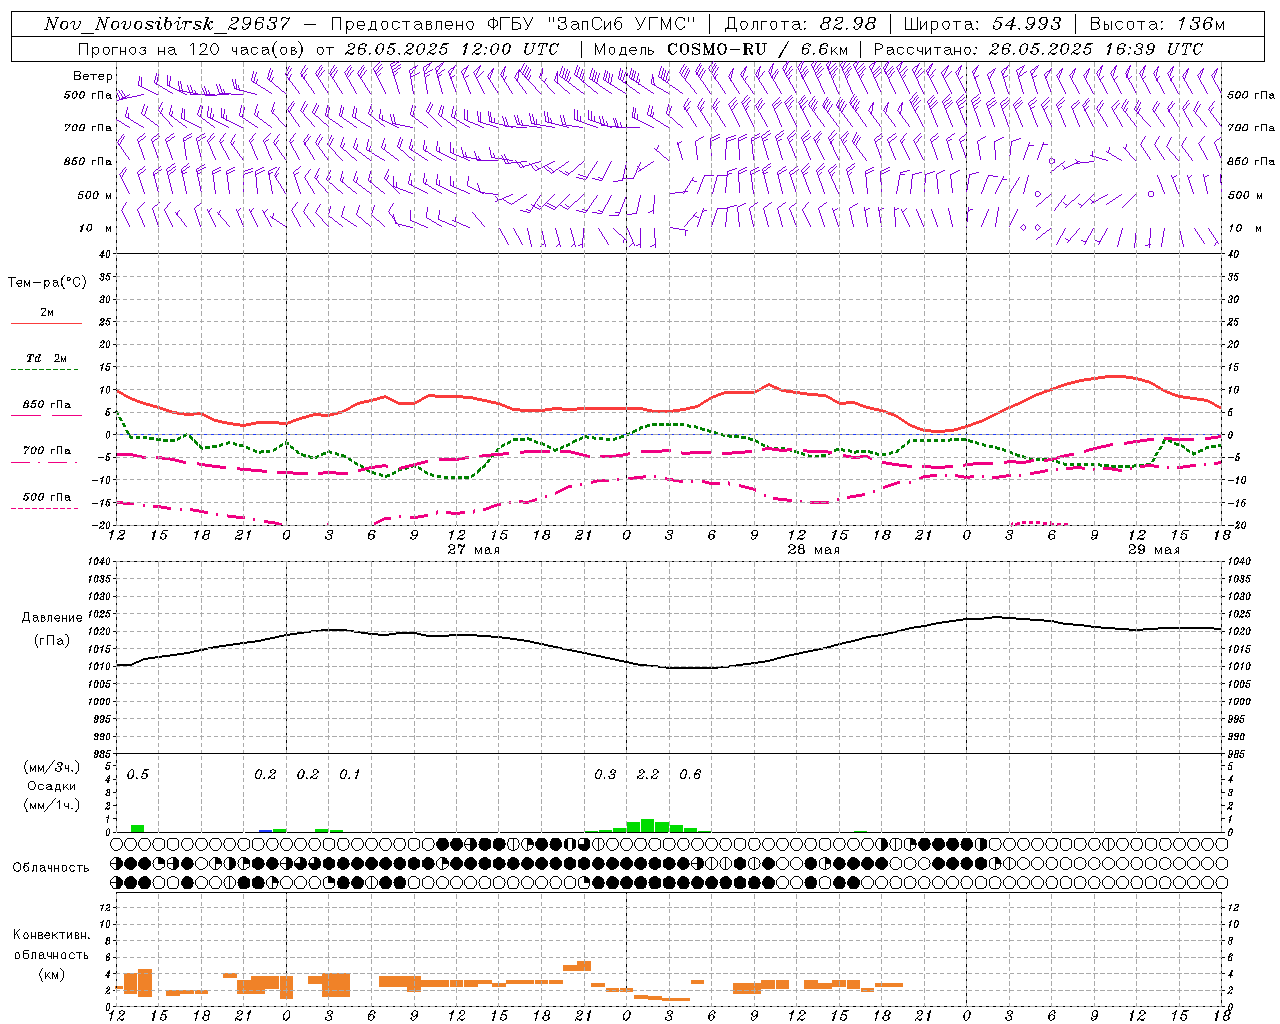
Task: Click the "Ветер" wind panel label
Action: pos(93,76)
